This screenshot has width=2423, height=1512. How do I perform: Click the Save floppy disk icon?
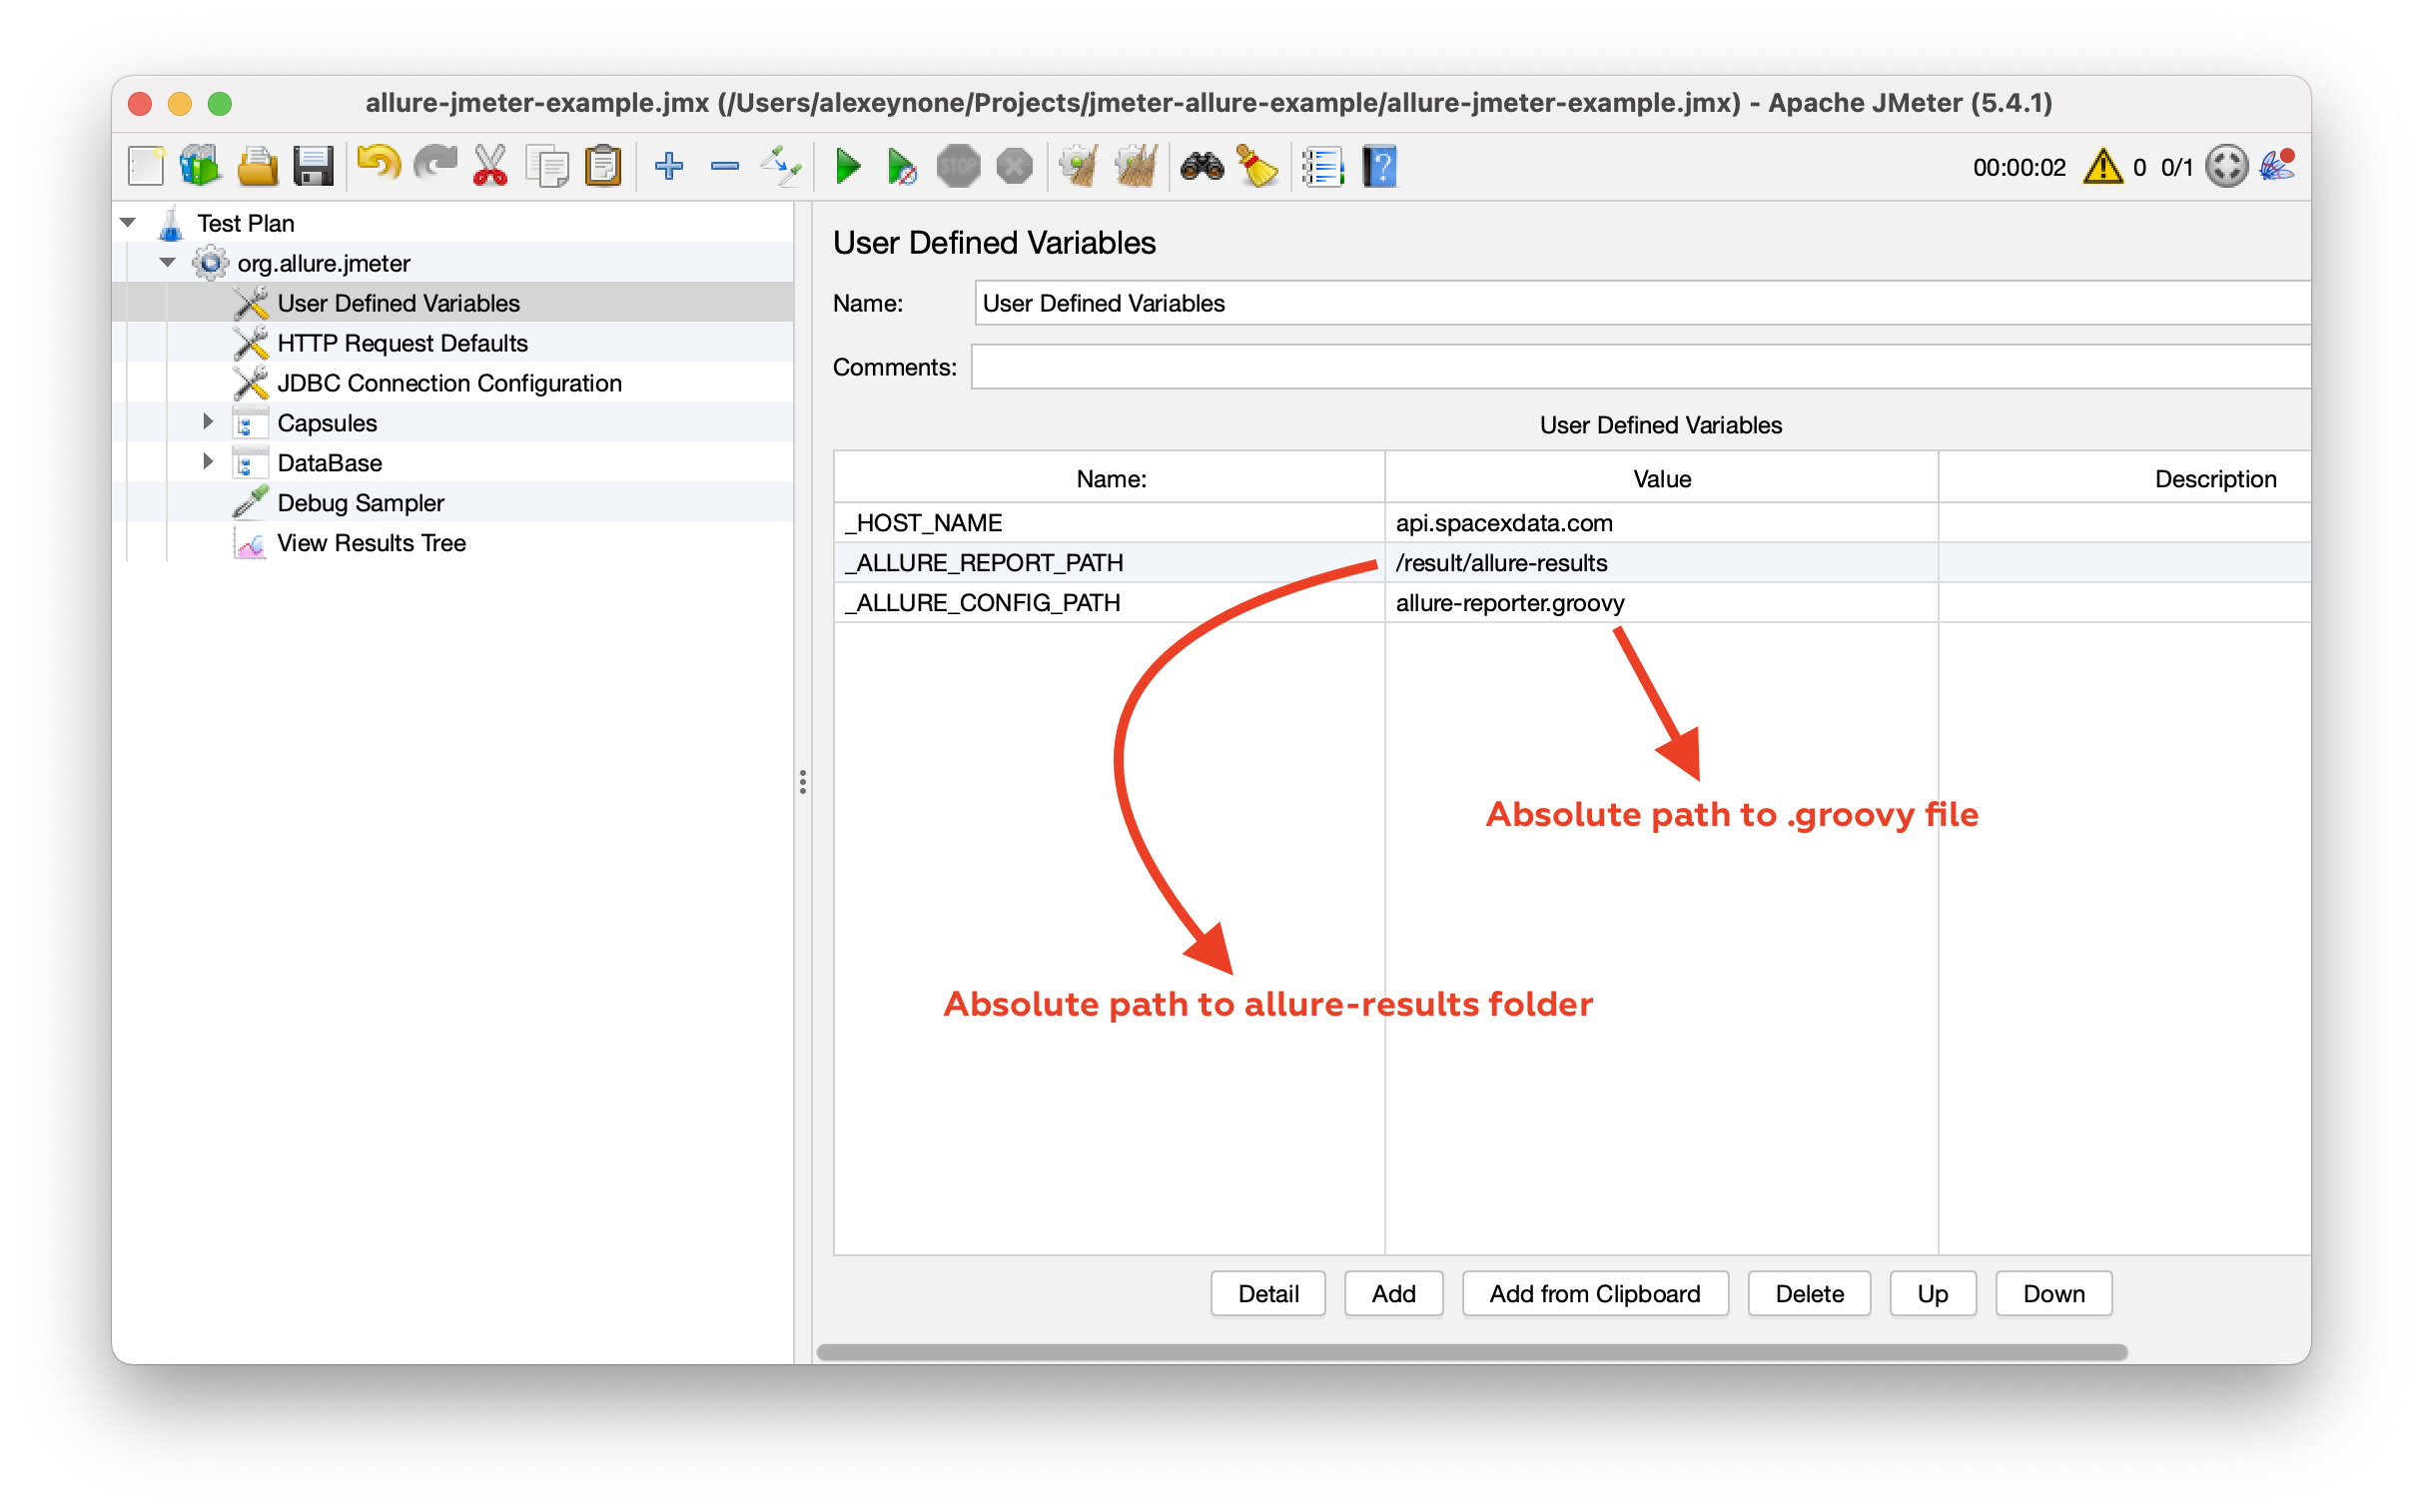[x=313, y=166]
